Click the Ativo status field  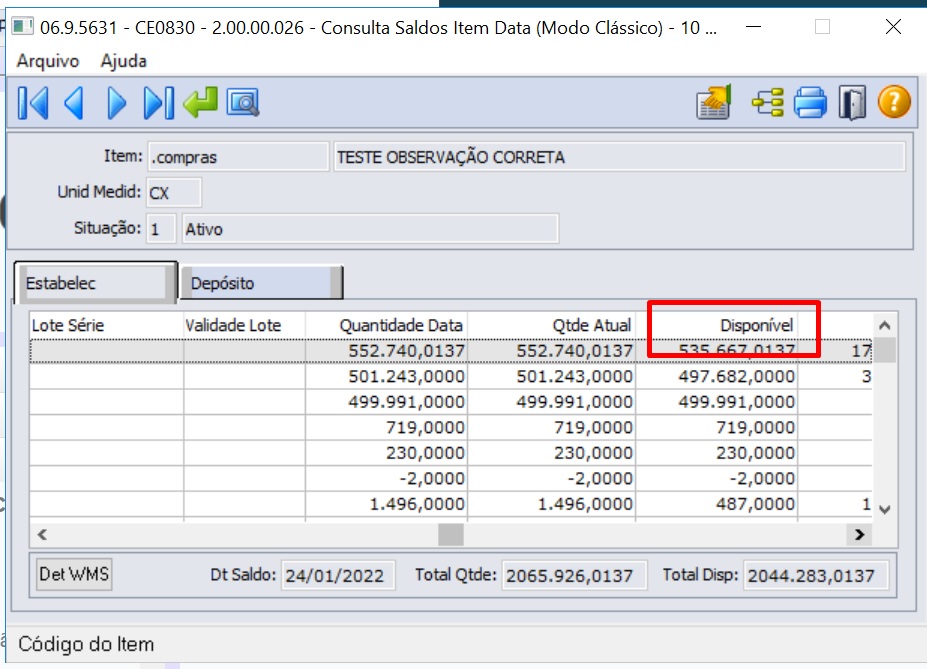(370, 229)
